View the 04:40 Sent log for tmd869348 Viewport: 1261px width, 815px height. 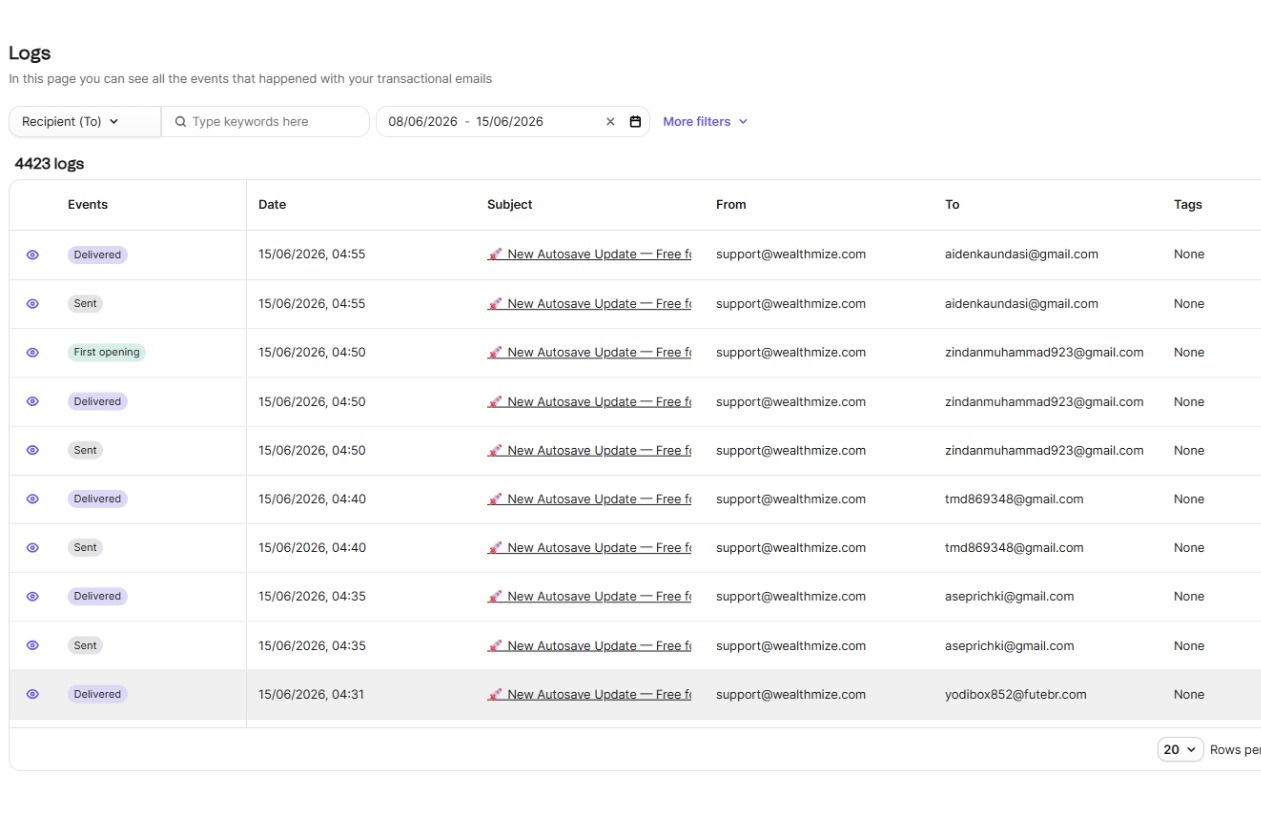click(32, 548)
